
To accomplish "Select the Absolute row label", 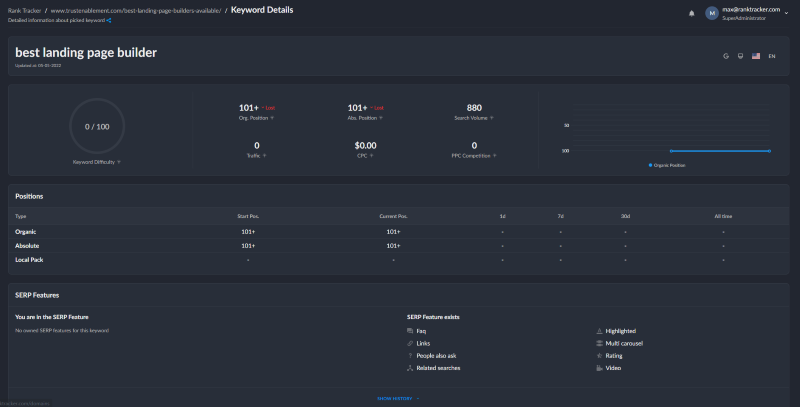I will pos(27,246).
